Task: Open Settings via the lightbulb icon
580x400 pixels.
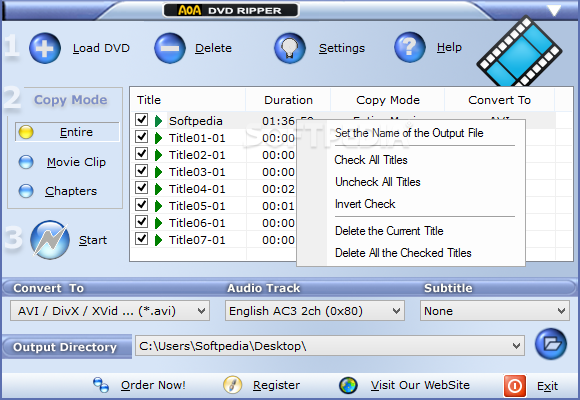Action: 290,48
